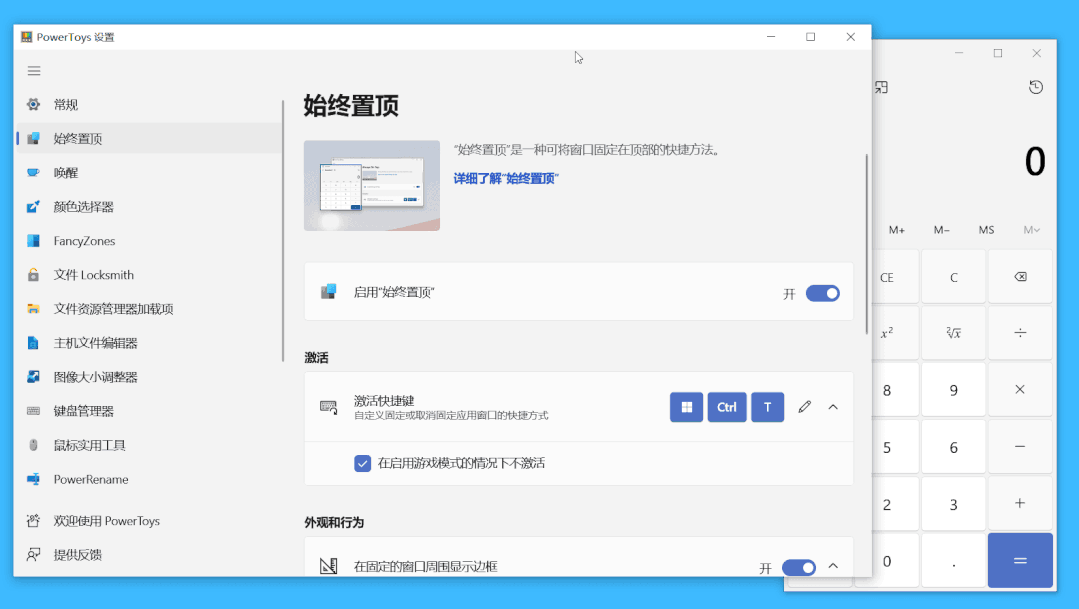The height and width of the screenshot is (609, 1079).
Task: Click the Windows key shortcut badge
Action: tap(686, 407)
